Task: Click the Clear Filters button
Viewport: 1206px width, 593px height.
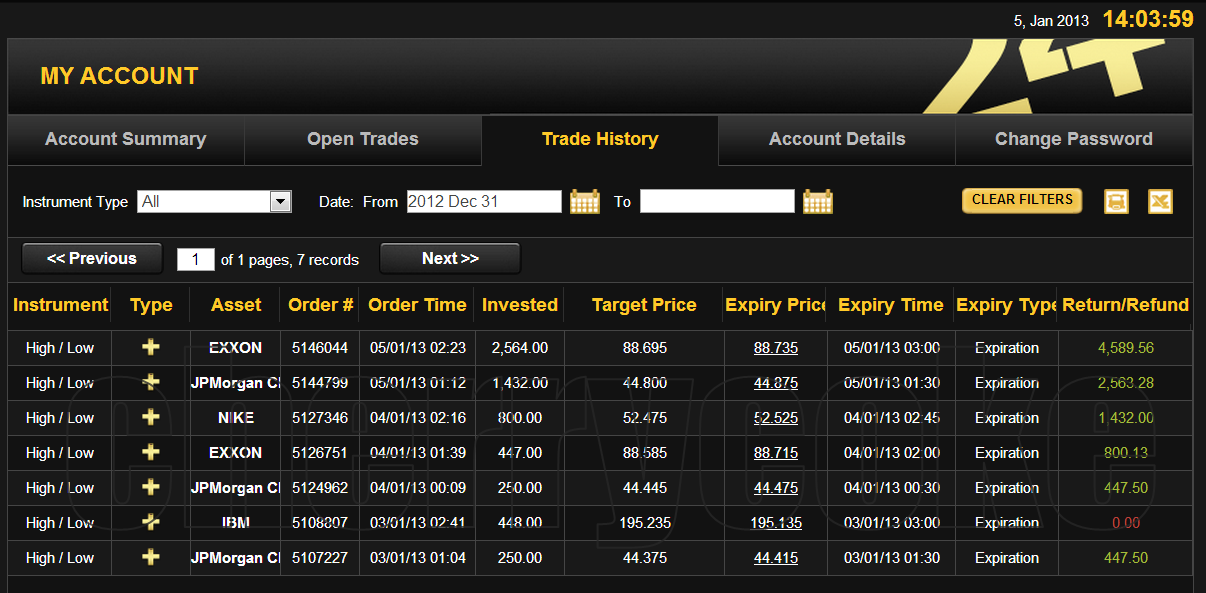Action: [x=1022, y=200]
